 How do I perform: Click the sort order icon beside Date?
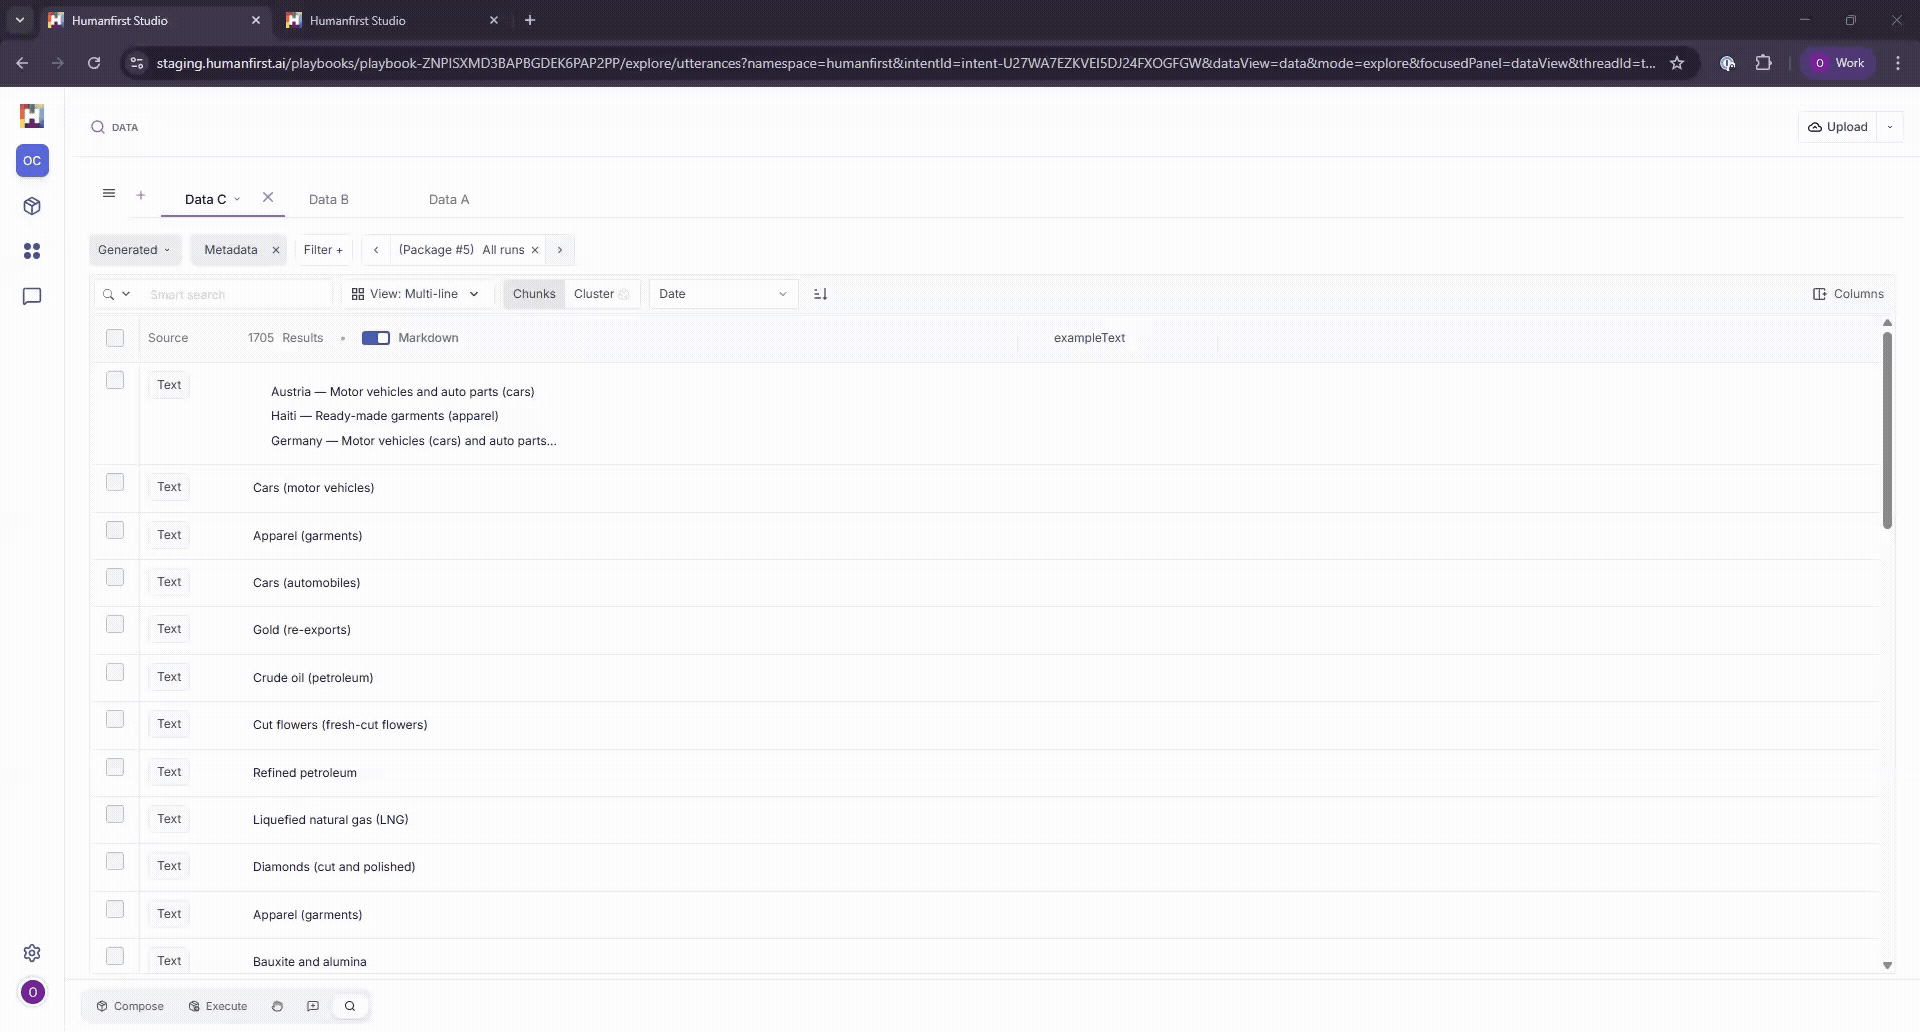820,293
